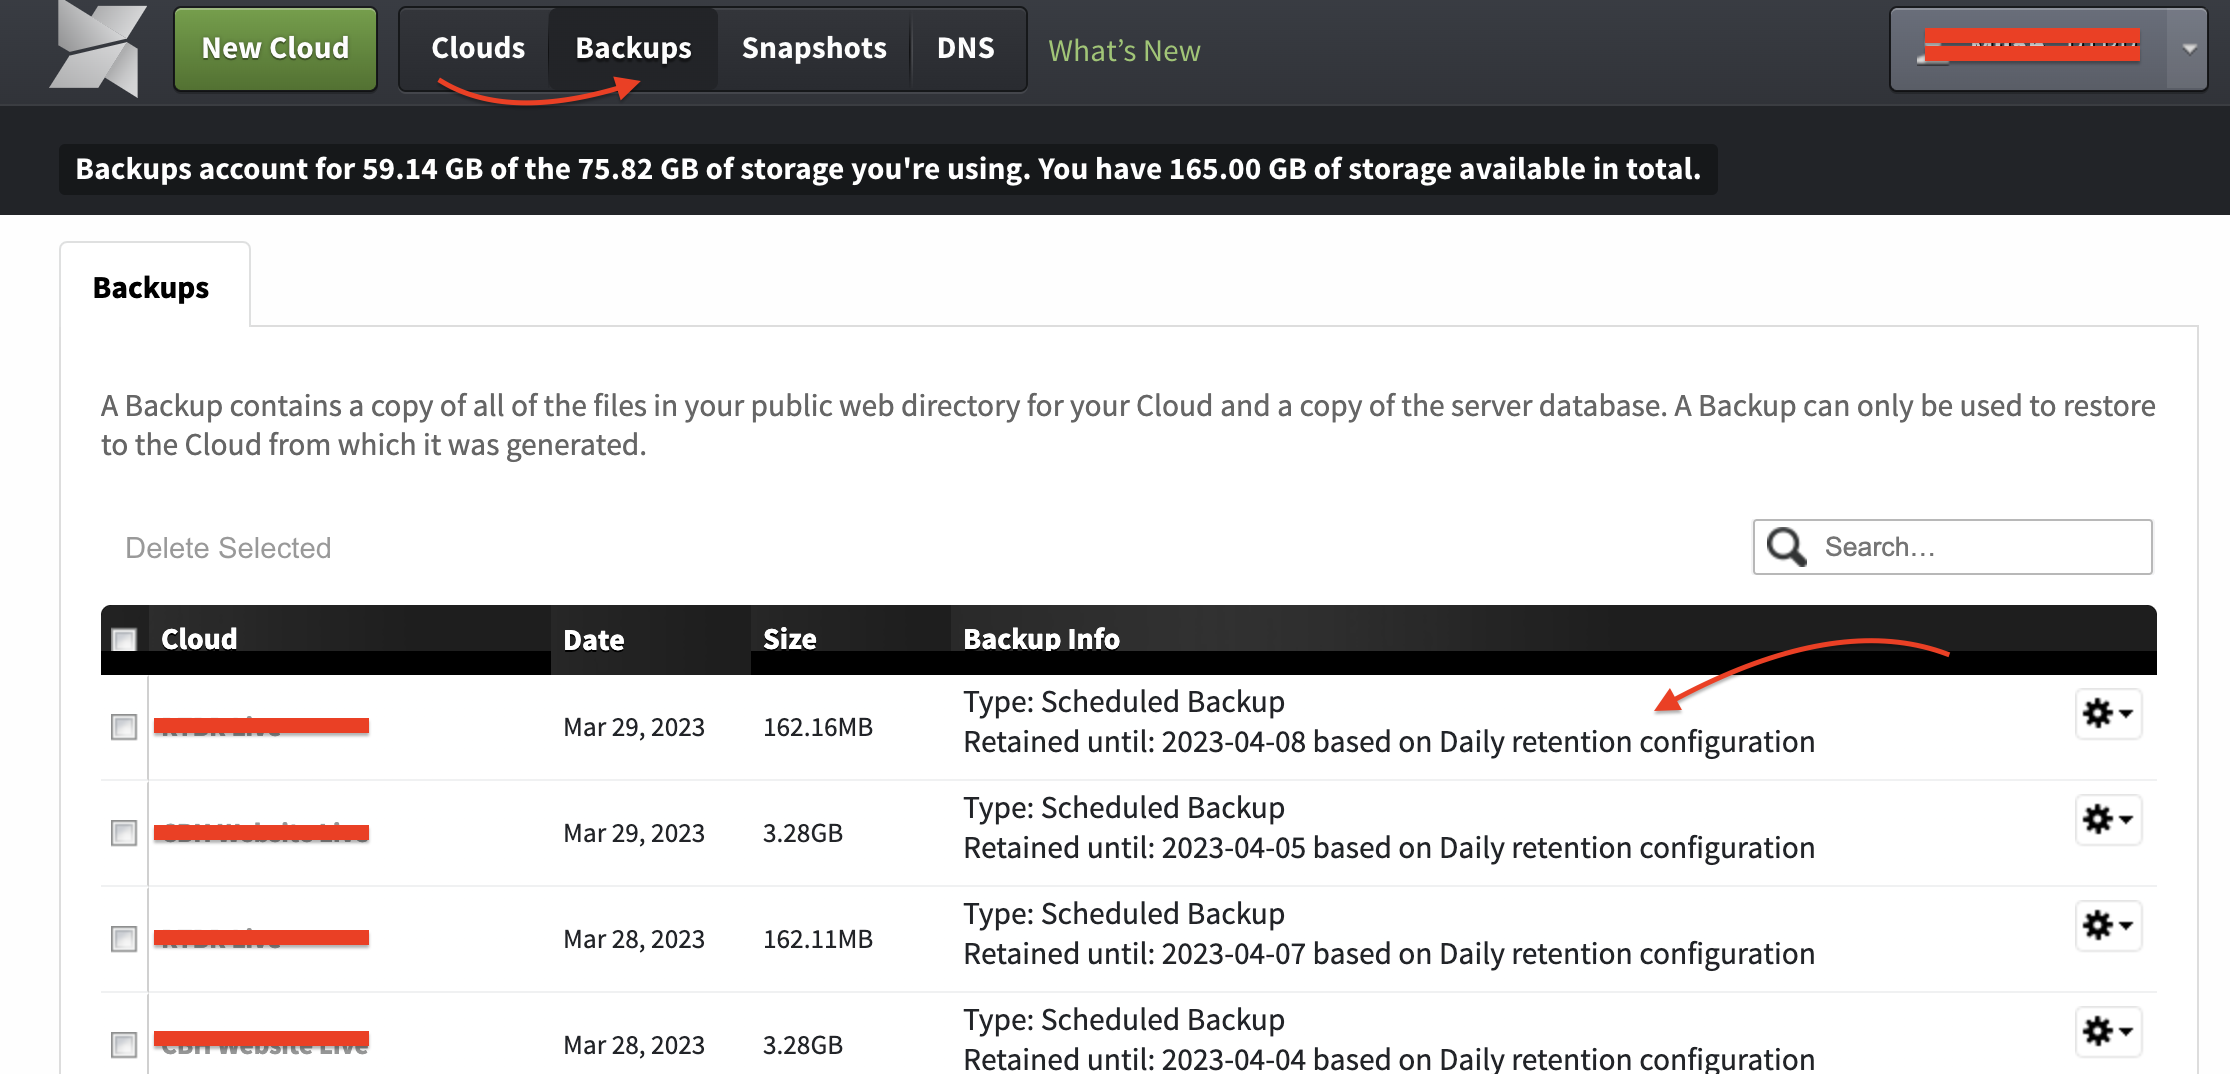This screenshot has height=1074, width=2230.
Task: Click Delete Selected above the backup table
Action: pyautogui.click(x=228, y=547)
